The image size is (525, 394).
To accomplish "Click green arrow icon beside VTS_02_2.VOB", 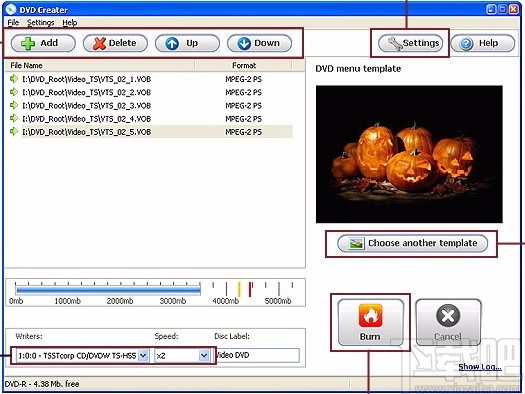I will click(13, 92).
